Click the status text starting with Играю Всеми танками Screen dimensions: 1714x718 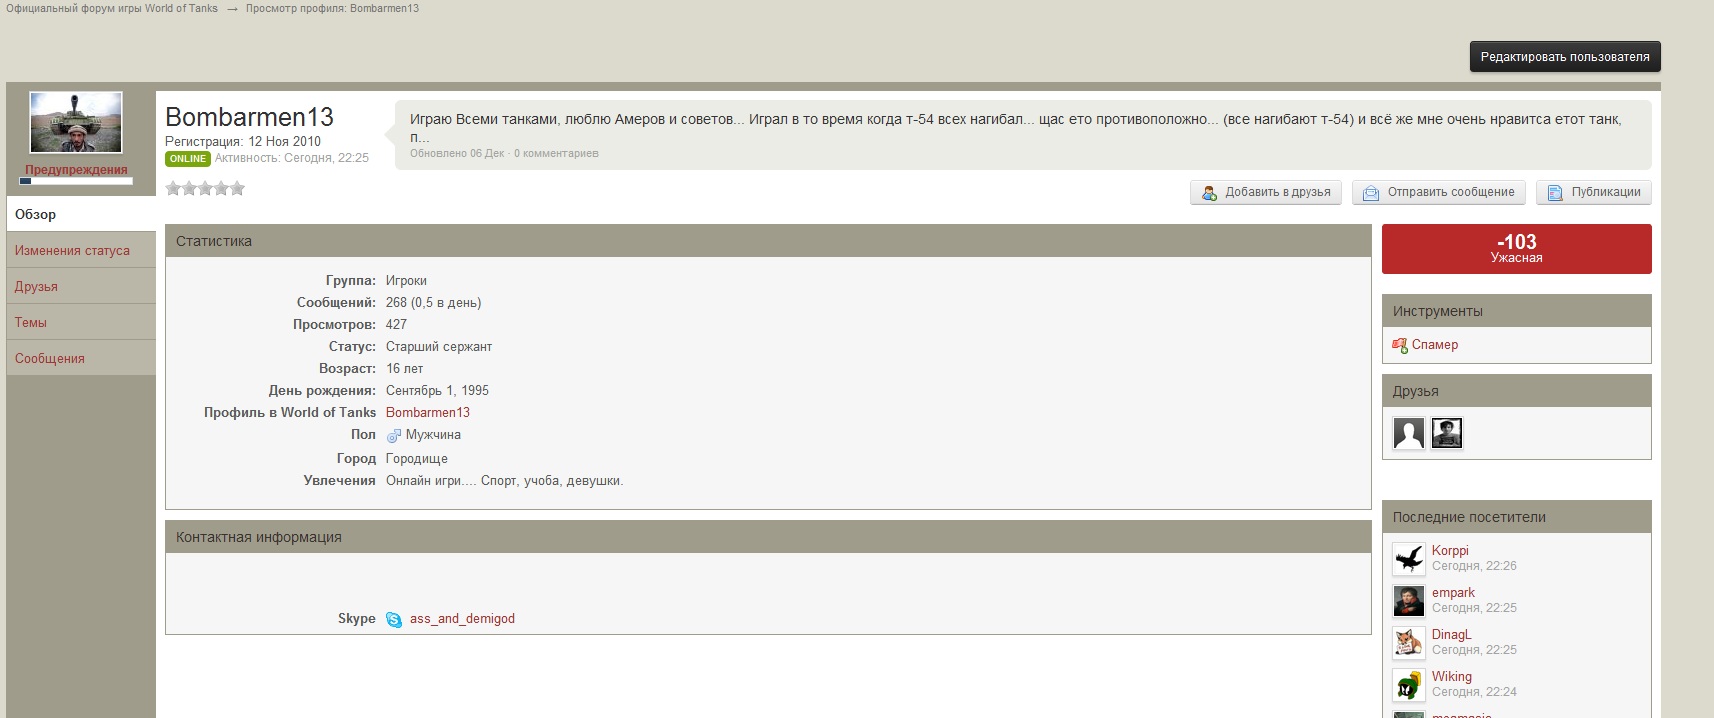(1015, 127)
